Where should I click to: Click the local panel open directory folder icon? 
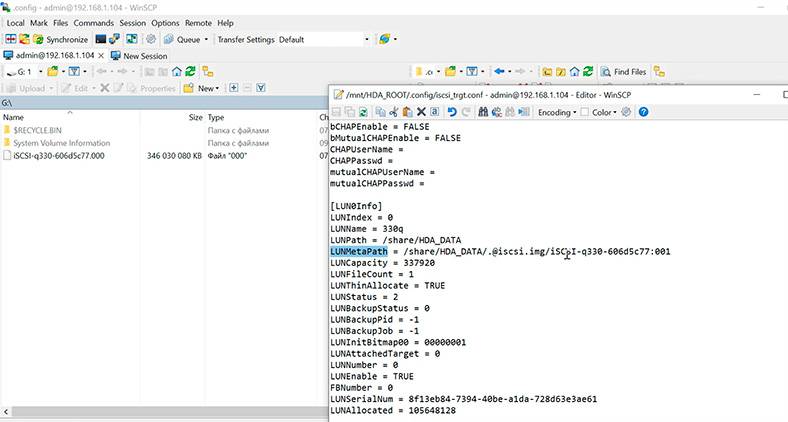(x=52, y=71)
